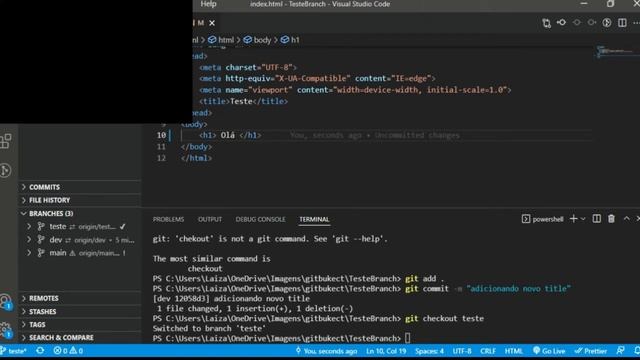Click the h1 breadcrumb item

tap(290, 40)
